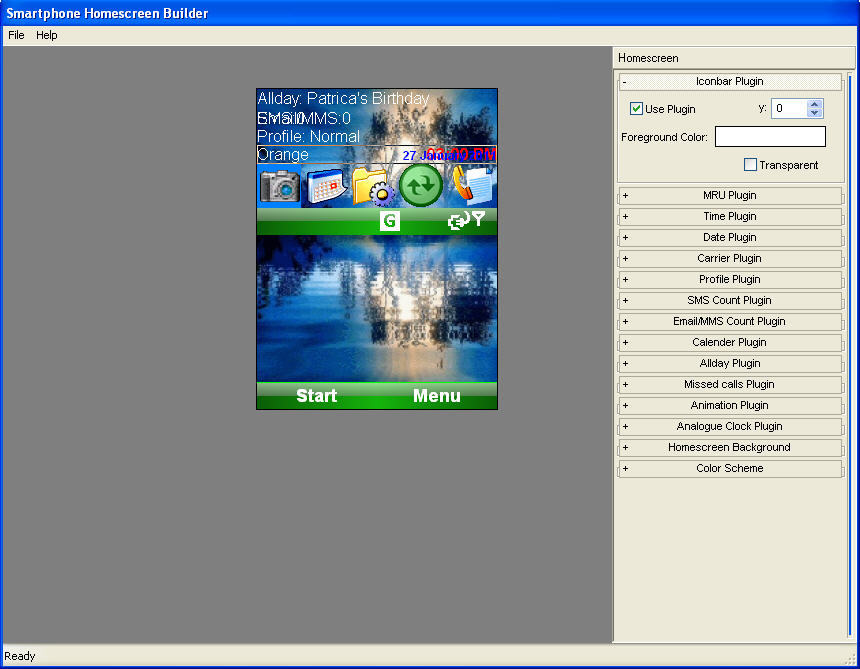Screen dimensions: 860x669
Task: Expand the Calender Plugin section
Action: click(x=729, y=342)
